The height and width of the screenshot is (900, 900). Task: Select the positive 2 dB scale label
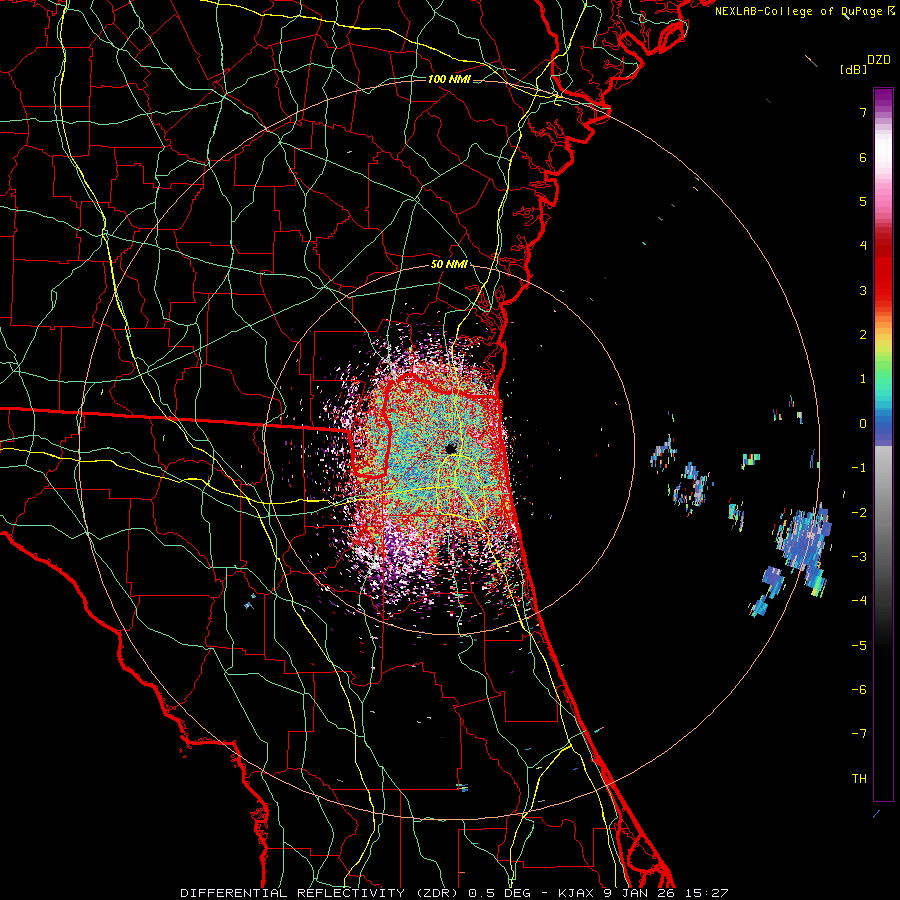click(863, 335)
